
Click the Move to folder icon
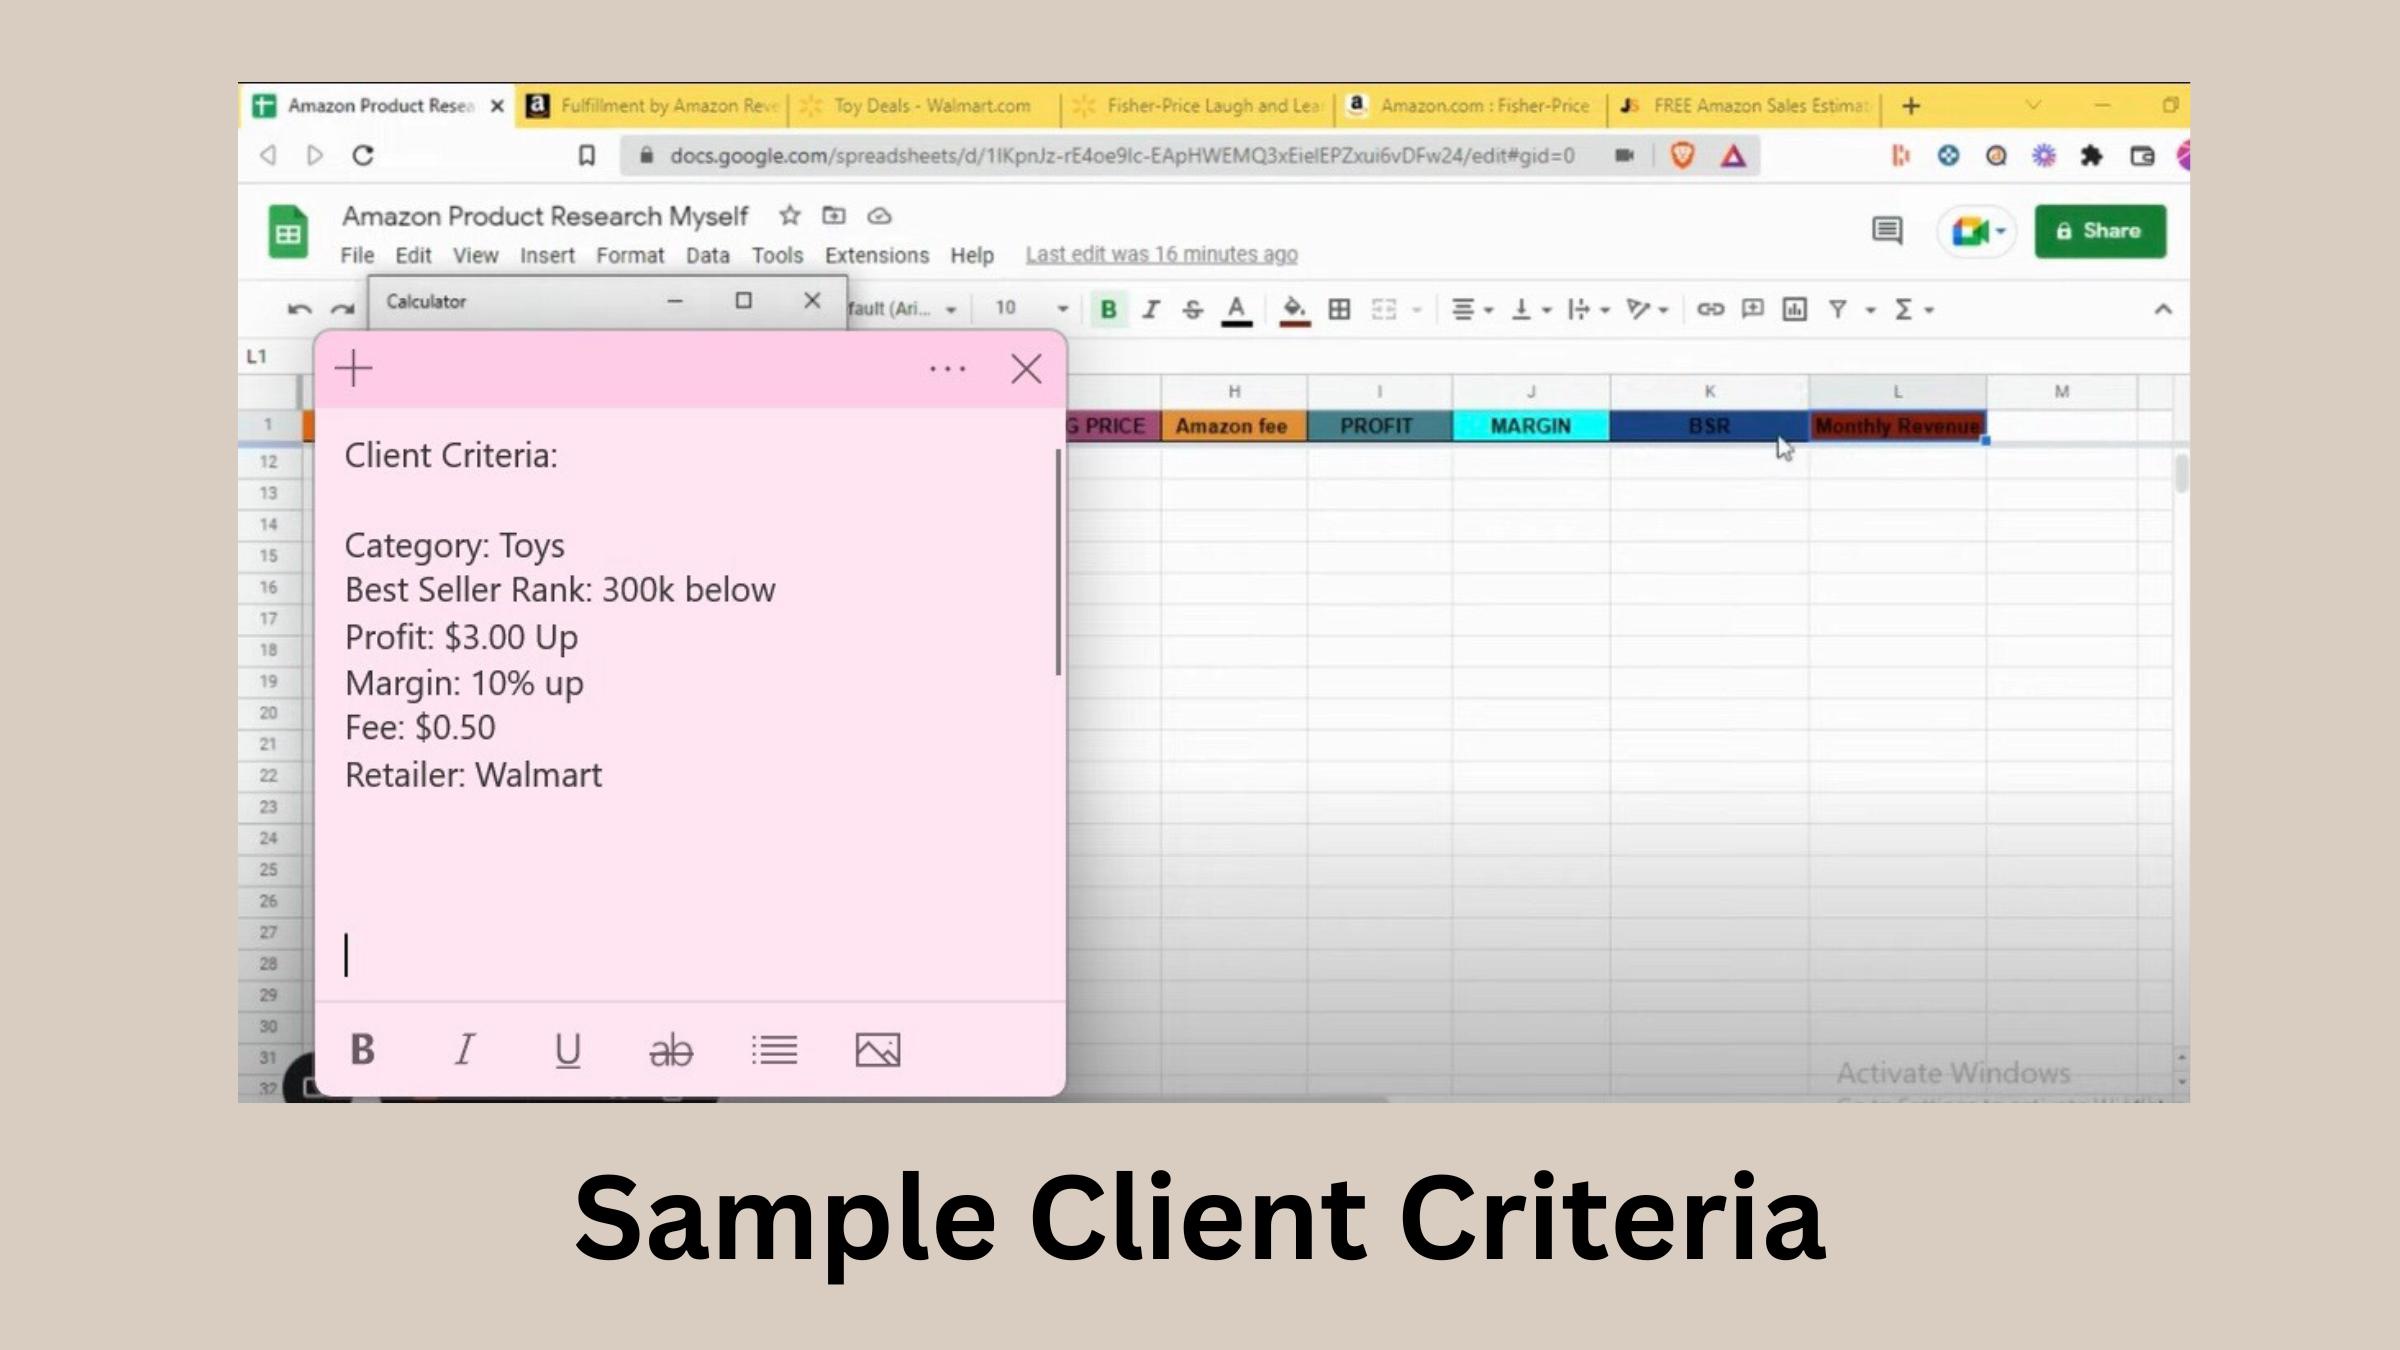[834, 215]
